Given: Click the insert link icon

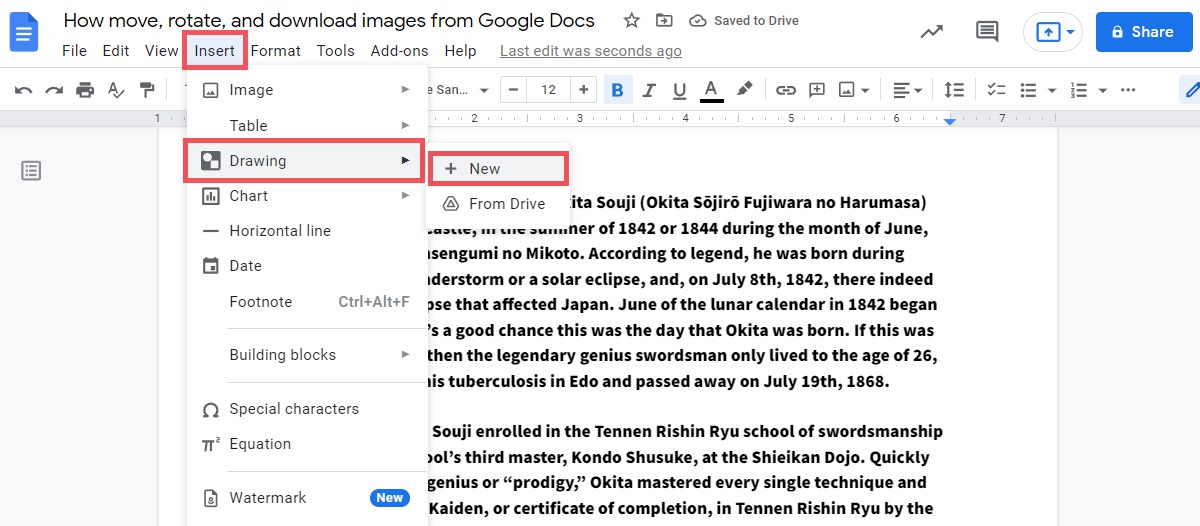Looking at the screenshot, I should 786,90.
